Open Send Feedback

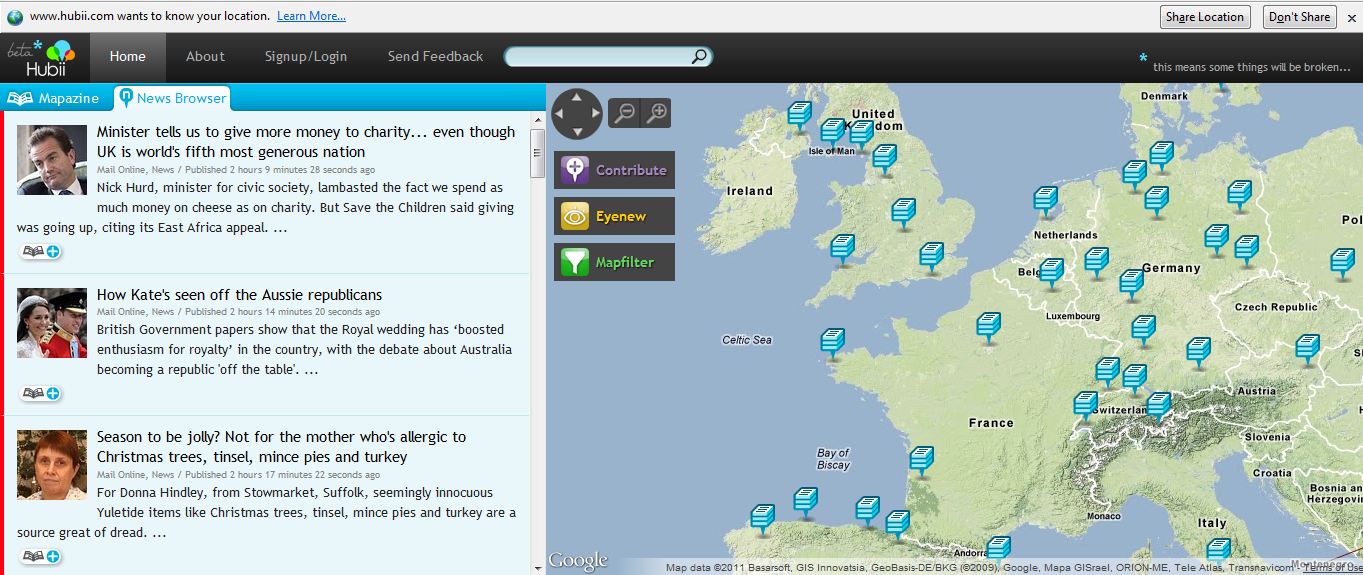click(x=435, y=57)
